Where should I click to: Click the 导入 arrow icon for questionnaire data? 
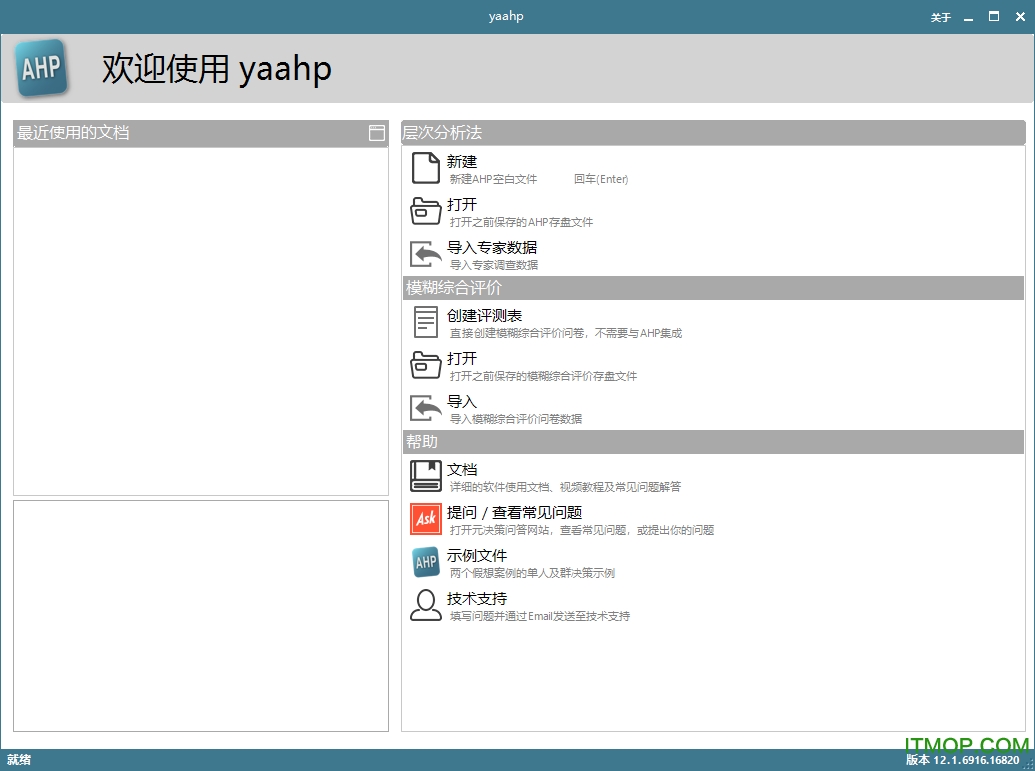(x=425, y=408)
